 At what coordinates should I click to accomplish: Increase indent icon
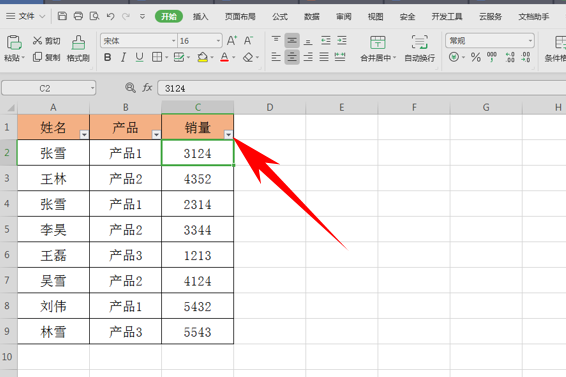pos(341,40)
